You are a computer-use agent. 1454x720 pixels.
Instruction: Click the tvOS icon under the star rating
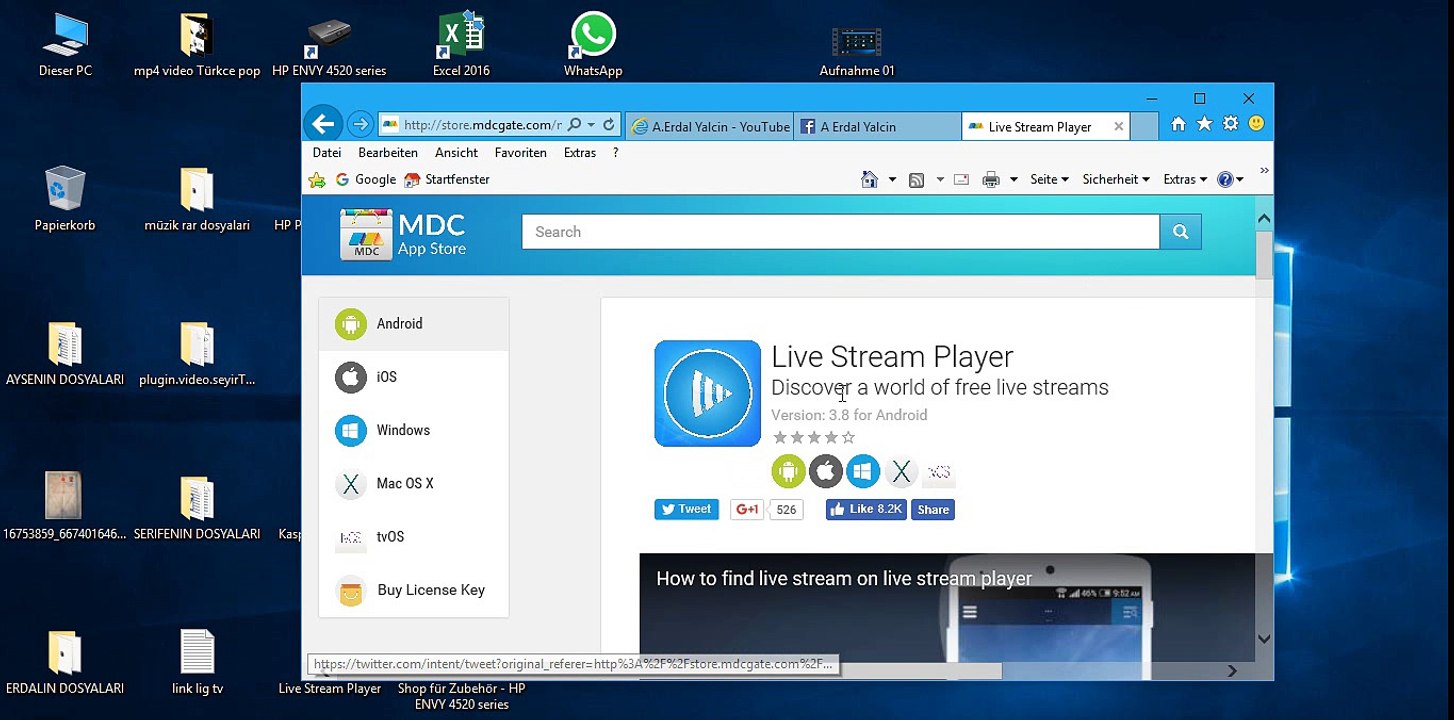(x=938, y=472)
